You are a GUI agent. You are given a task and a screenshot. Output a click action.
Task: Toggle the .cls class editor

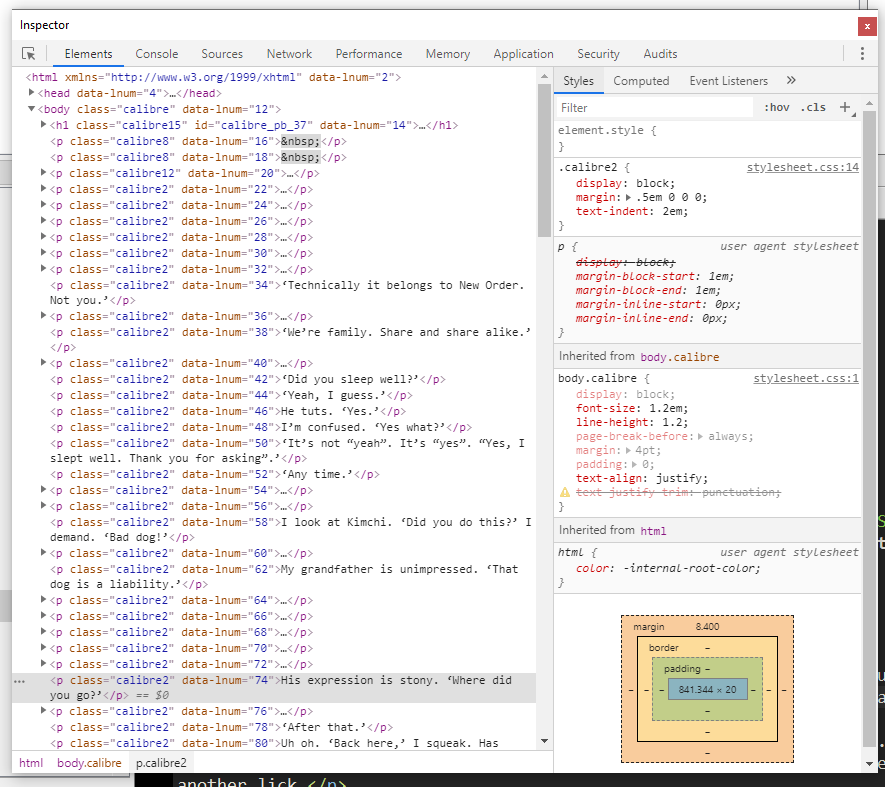coord(813,107)
